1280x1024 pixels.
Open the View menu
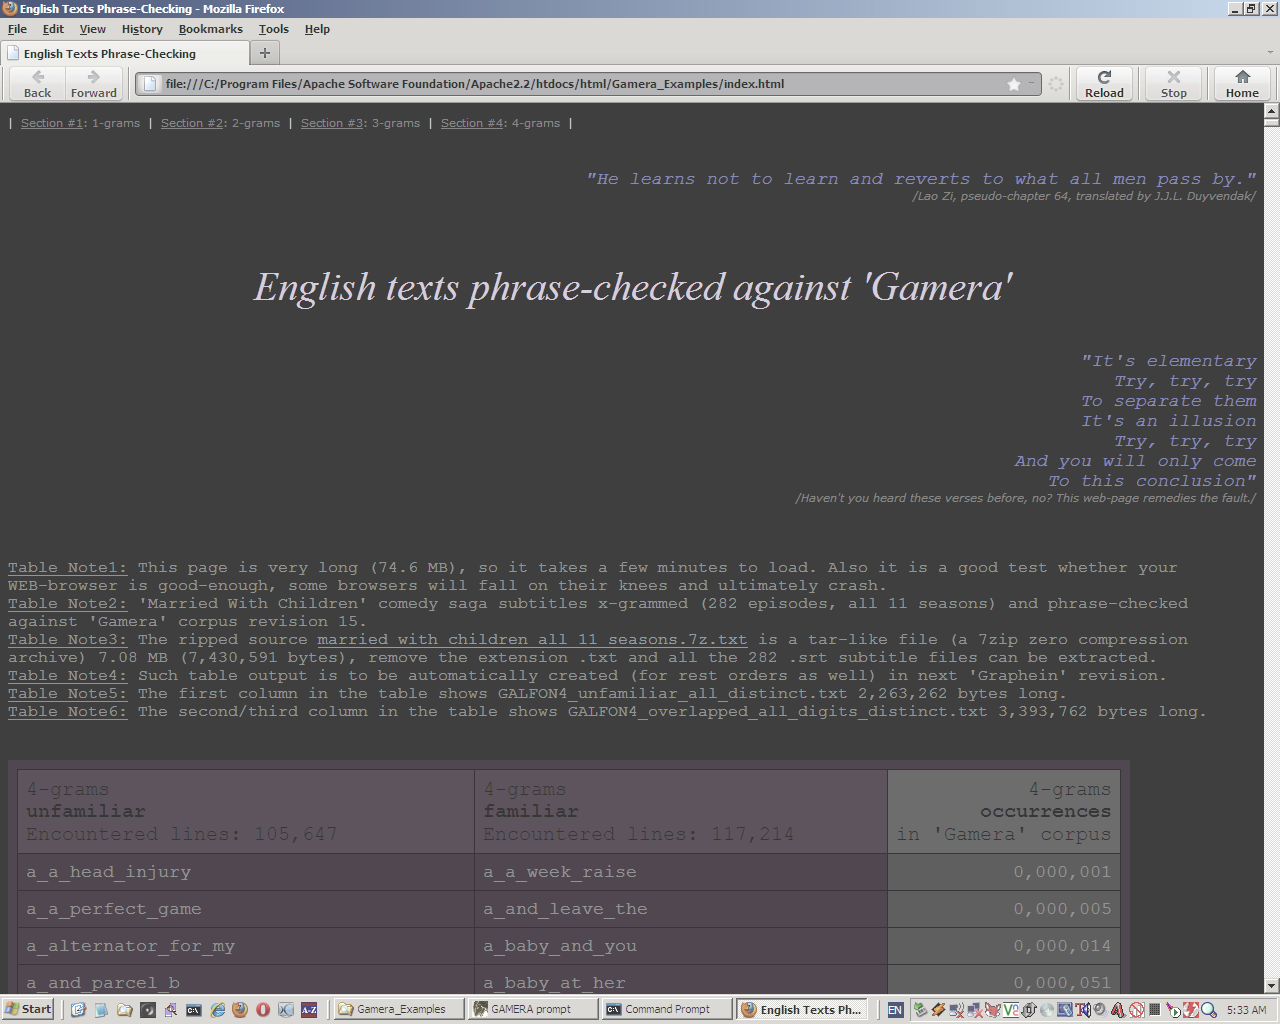[93, 29]
